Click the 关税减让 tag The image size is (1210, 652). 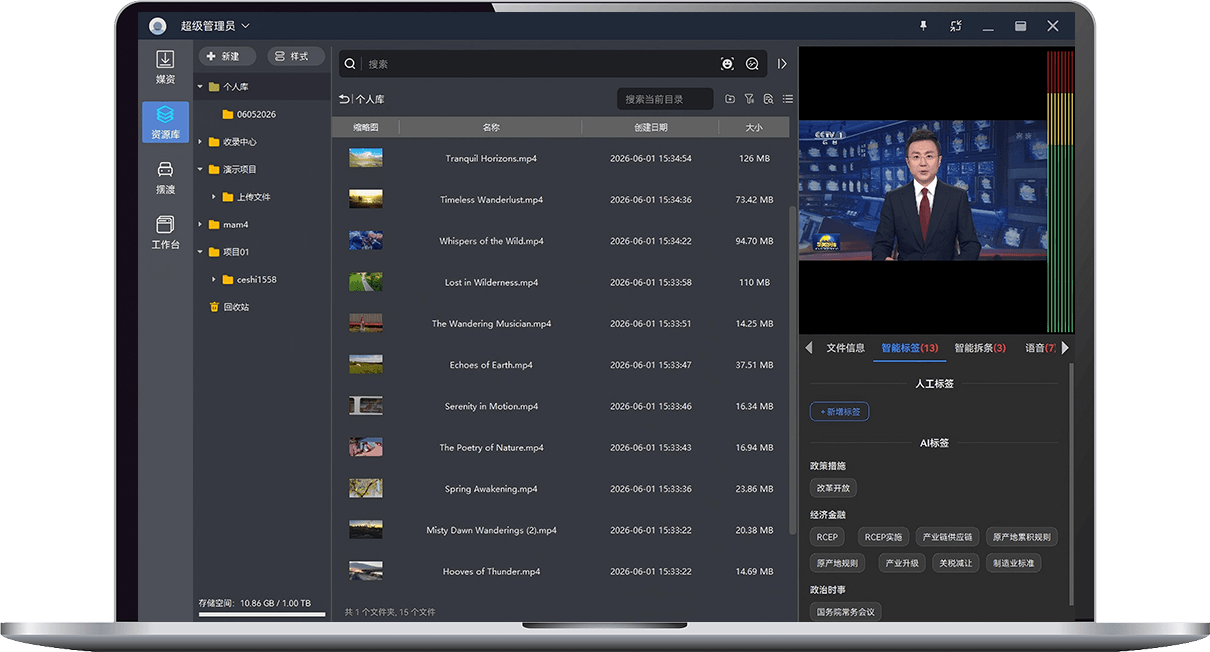click(x=956, y=563)
